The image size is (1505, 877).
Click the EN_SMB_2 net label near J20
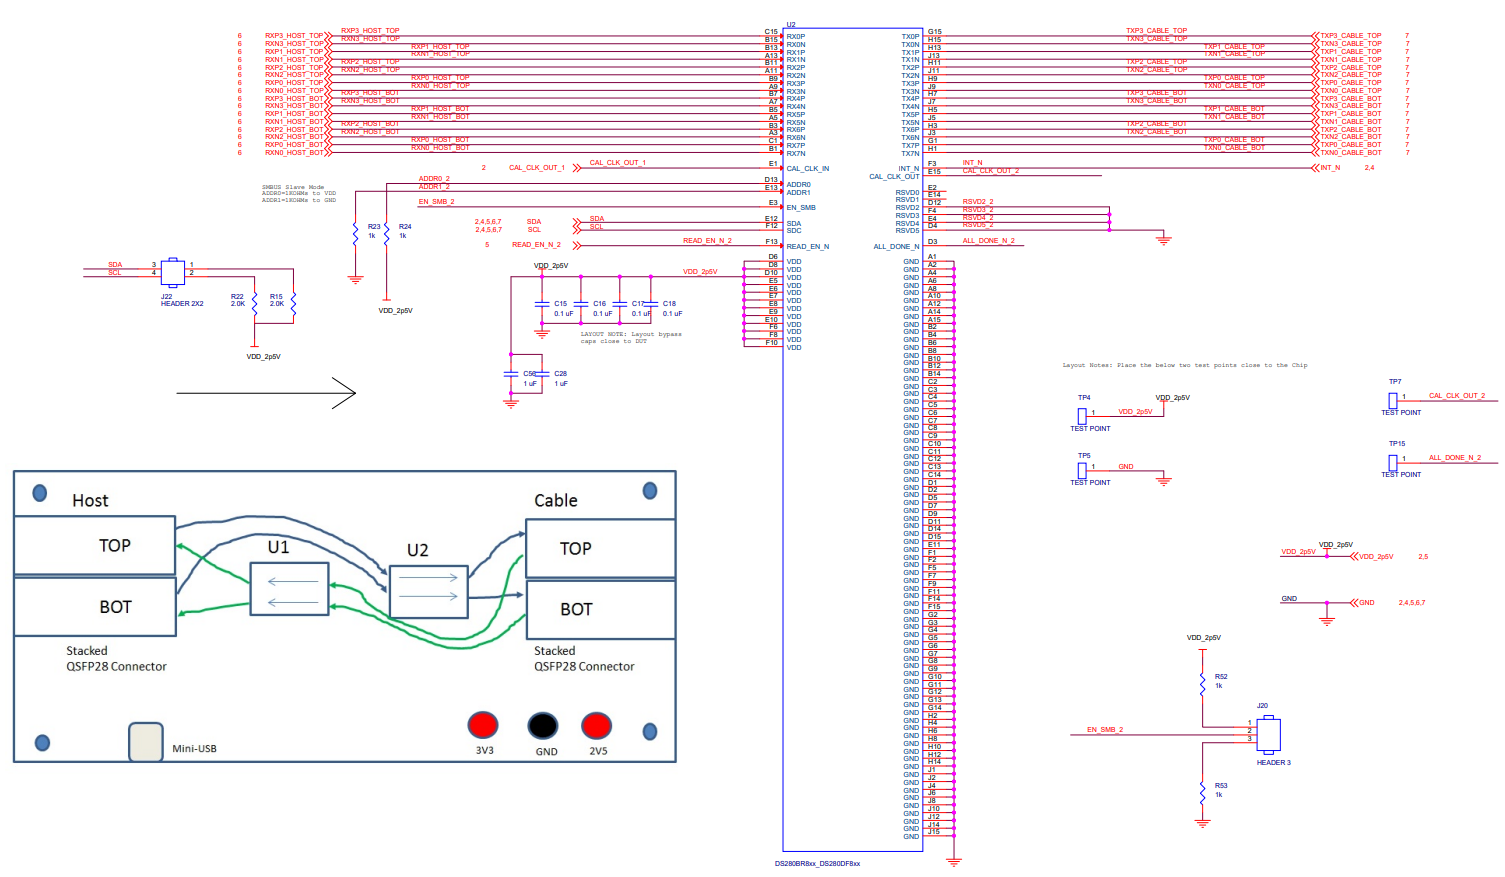pos(1105,730)
